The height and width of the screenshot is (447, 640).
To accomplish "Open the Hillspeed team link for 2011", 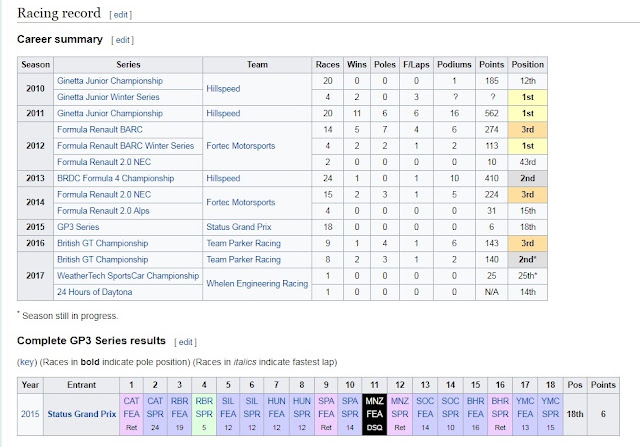I will point(223,113).
